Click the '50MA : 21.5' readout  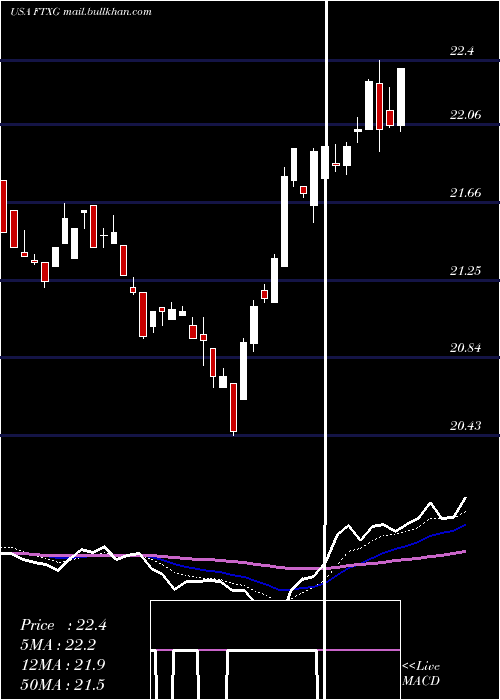(63, 684)
